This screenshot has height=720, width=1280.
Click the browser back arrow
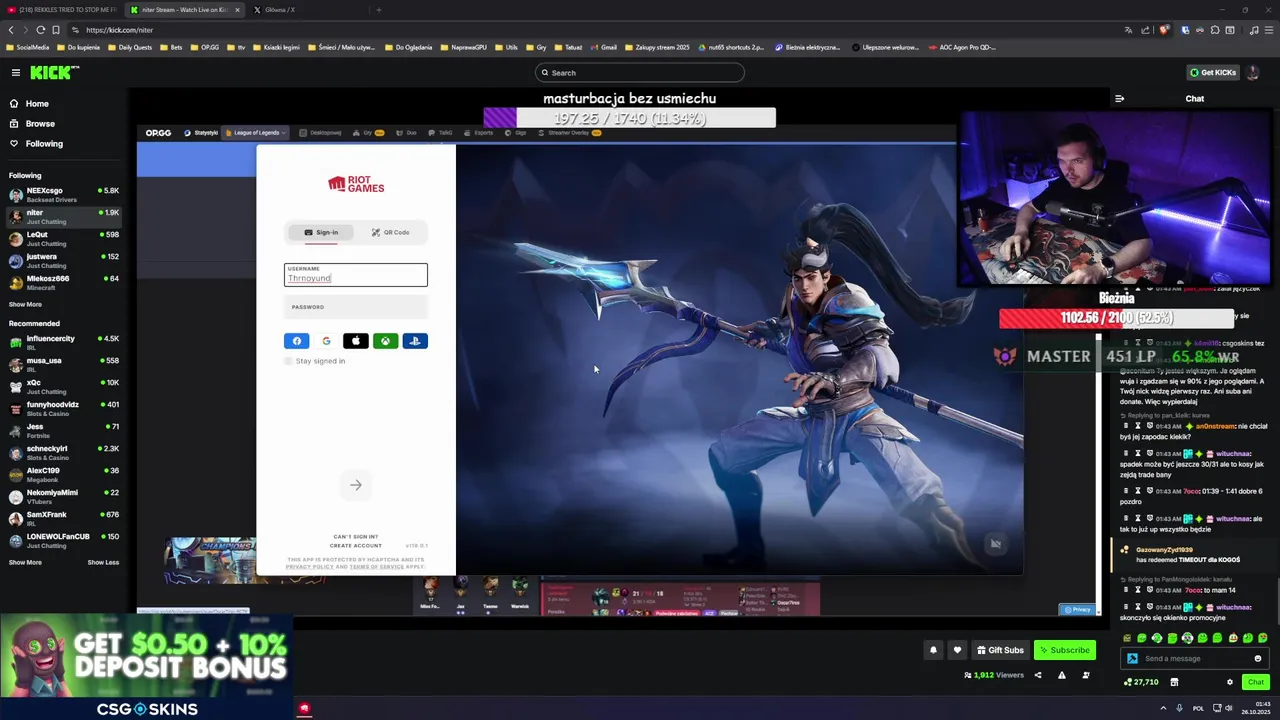tap(12, 30)
